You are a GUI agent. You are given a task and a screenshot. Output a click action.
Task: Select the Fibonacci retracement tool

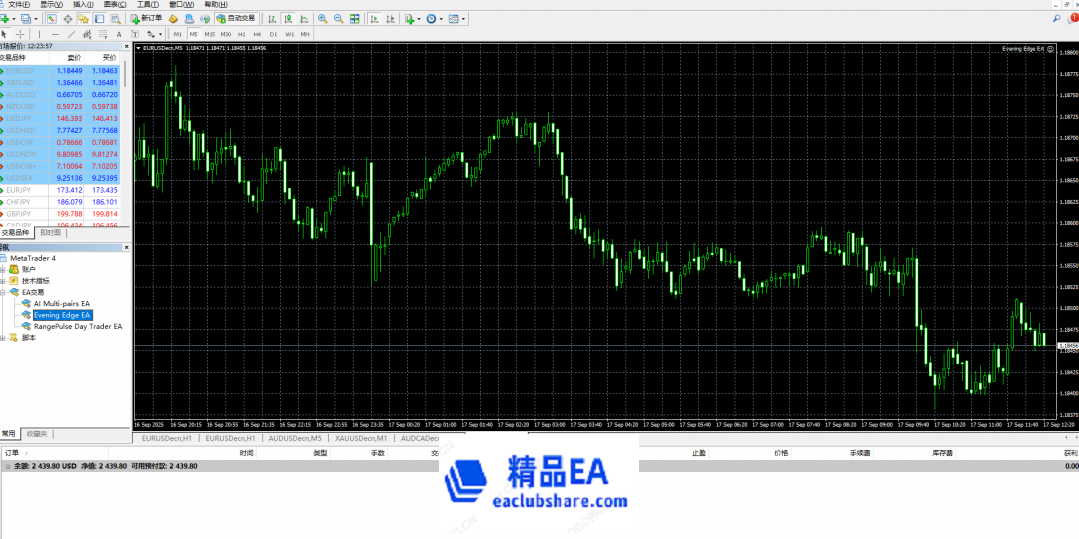[103, 34]
